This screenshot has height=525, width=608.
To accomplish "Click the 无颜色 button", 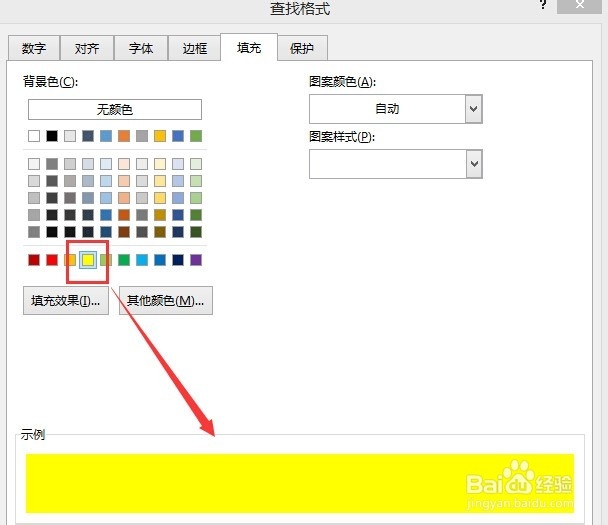I will (115, 110).
